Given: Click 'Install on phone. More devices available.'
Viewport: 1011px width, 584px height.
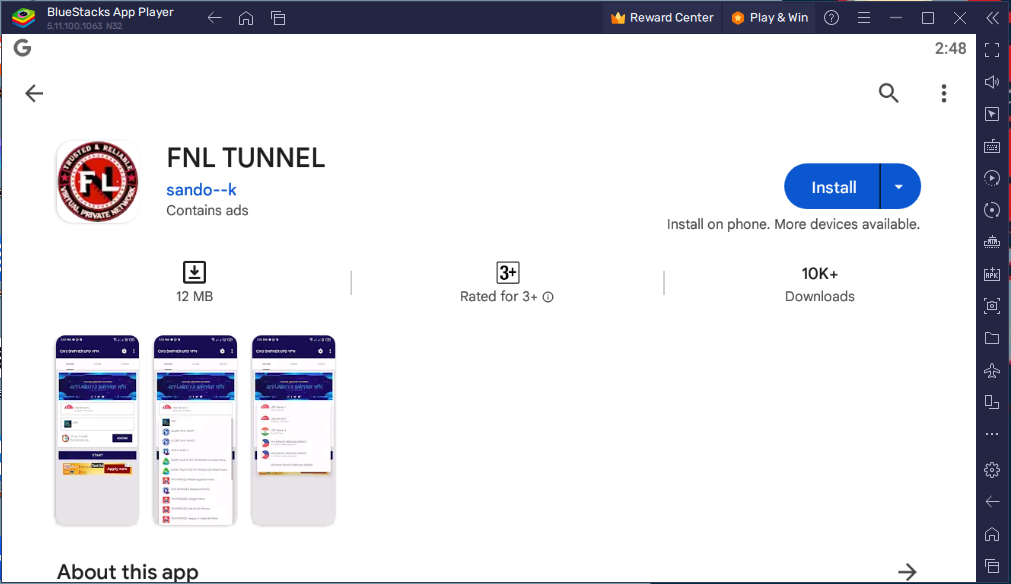Looking at the screenshot, I should coord(793,224).
